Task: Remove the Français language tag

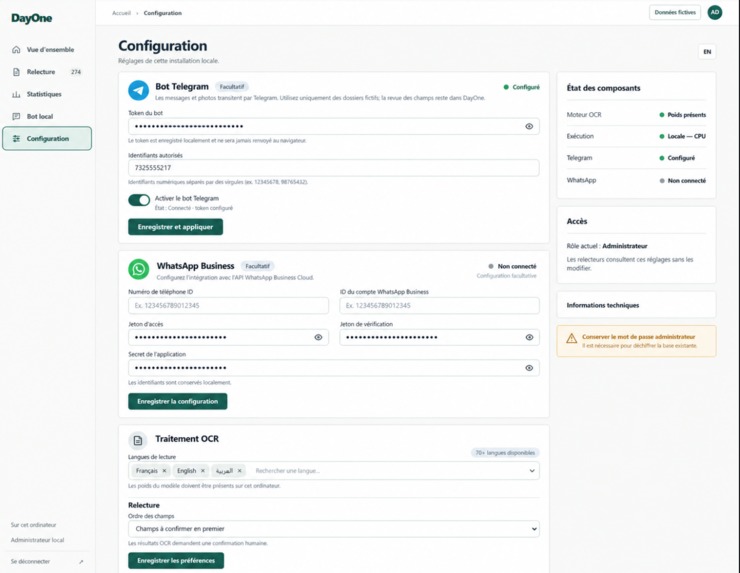Action: pos(164,471)
